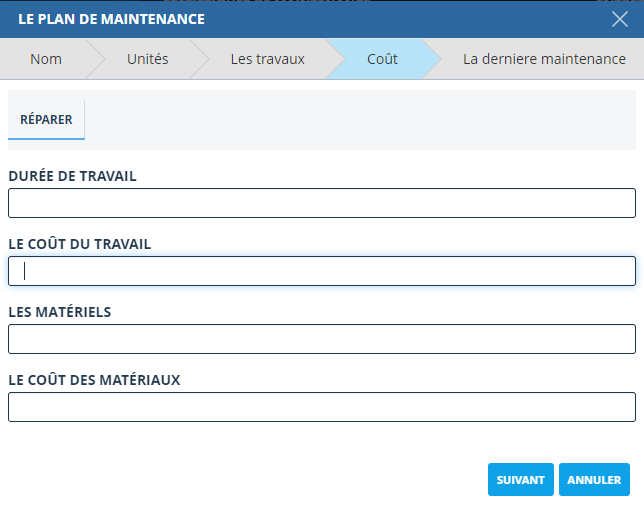Viewport: 644px width, 514px height.
Task: Select the highlighted Coût step
Action: [382, 59]
